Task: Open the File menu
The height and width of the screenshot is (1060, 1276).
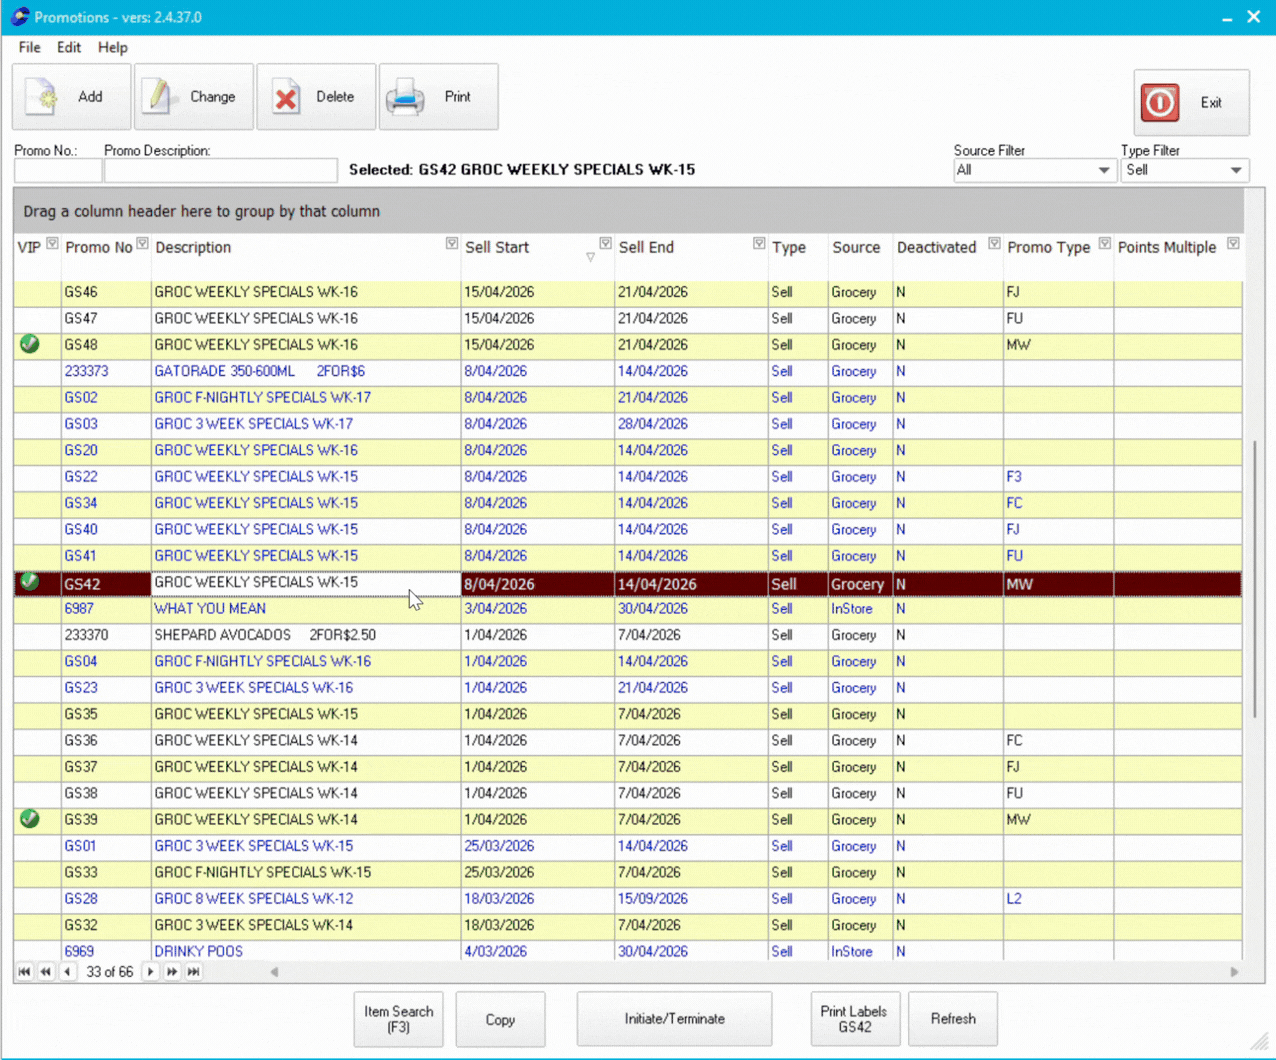Action: (x=29, y=47)
